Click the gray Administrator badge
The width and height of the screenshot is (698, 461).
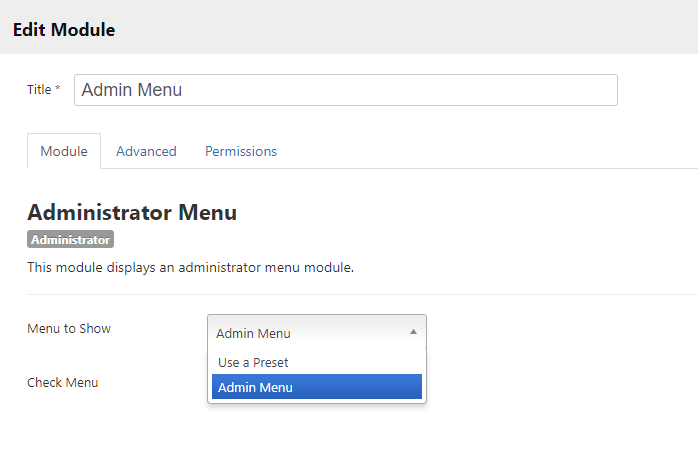coord(70,240)
